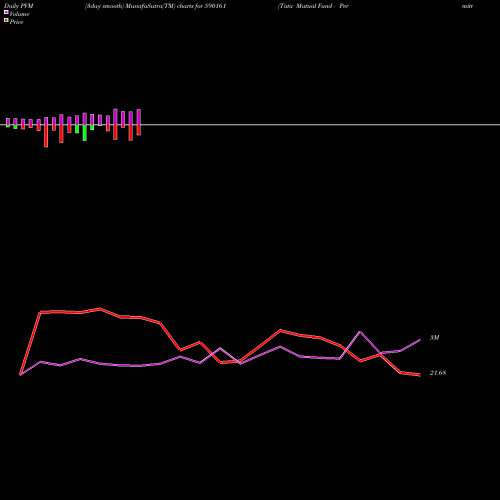Image resolution: width=500 pixels, height=500 pixels.
Task: Click the red-green Price legend swatch
Action: [x=6, y=21]
